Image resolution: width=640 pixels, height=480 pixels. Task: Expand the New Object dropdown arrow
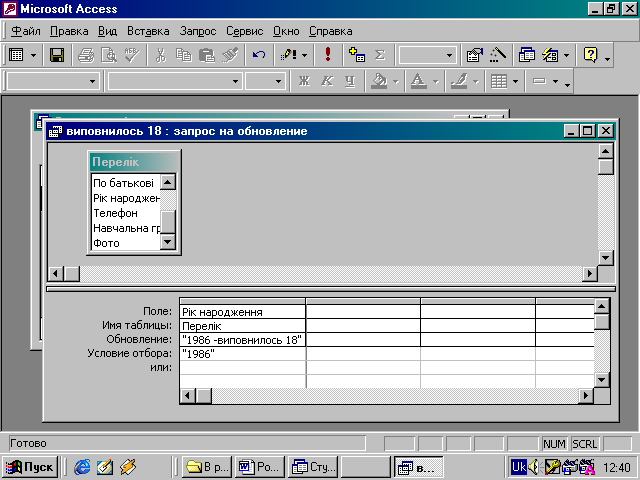[x=566, y=55]
